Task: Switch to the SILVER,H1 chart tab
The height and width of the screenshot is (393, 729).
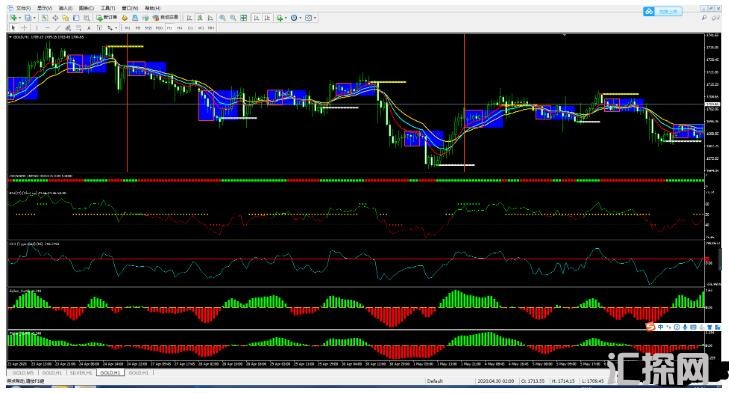Action: click(x=81, y=373)
